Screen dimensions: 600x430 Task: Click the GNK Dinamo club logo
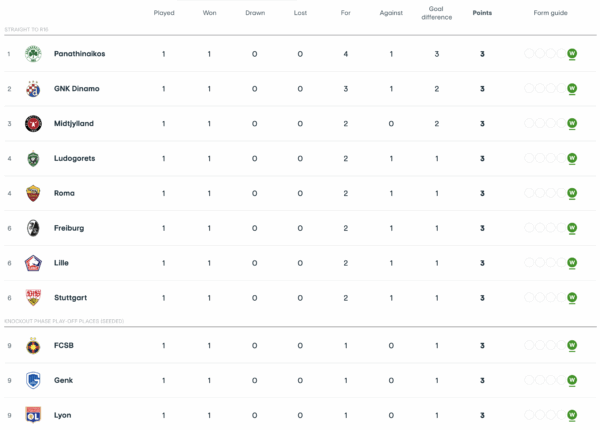click(31, 88)
